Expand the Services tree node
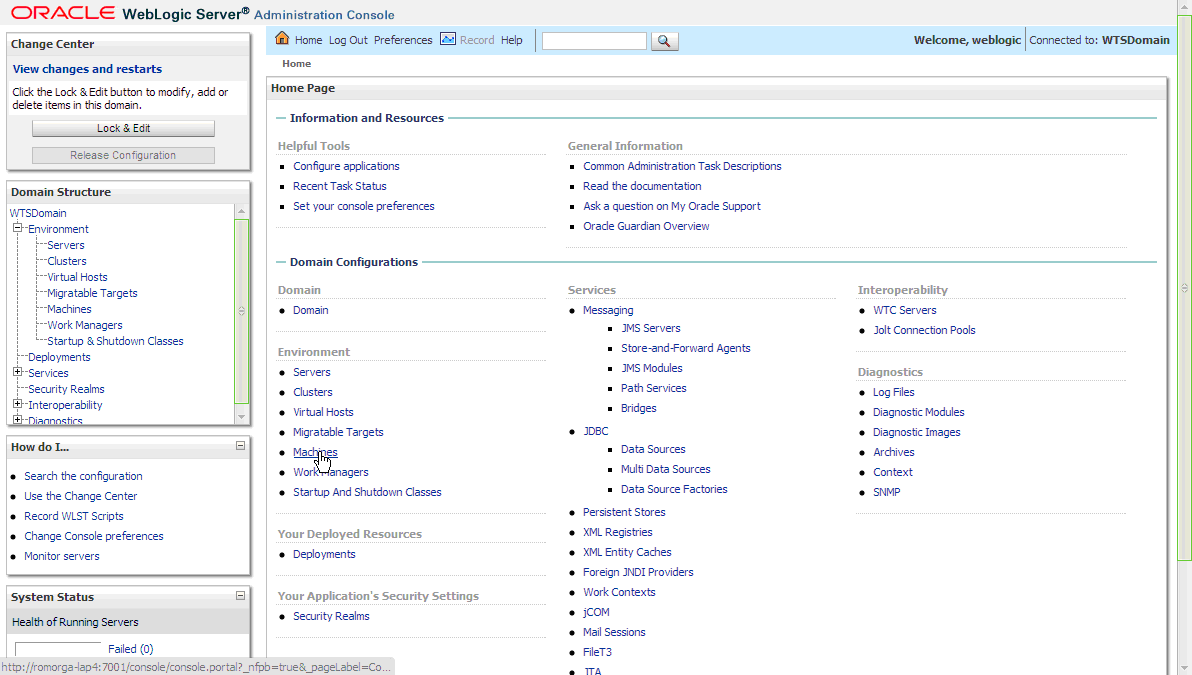 tap(16, 372)
